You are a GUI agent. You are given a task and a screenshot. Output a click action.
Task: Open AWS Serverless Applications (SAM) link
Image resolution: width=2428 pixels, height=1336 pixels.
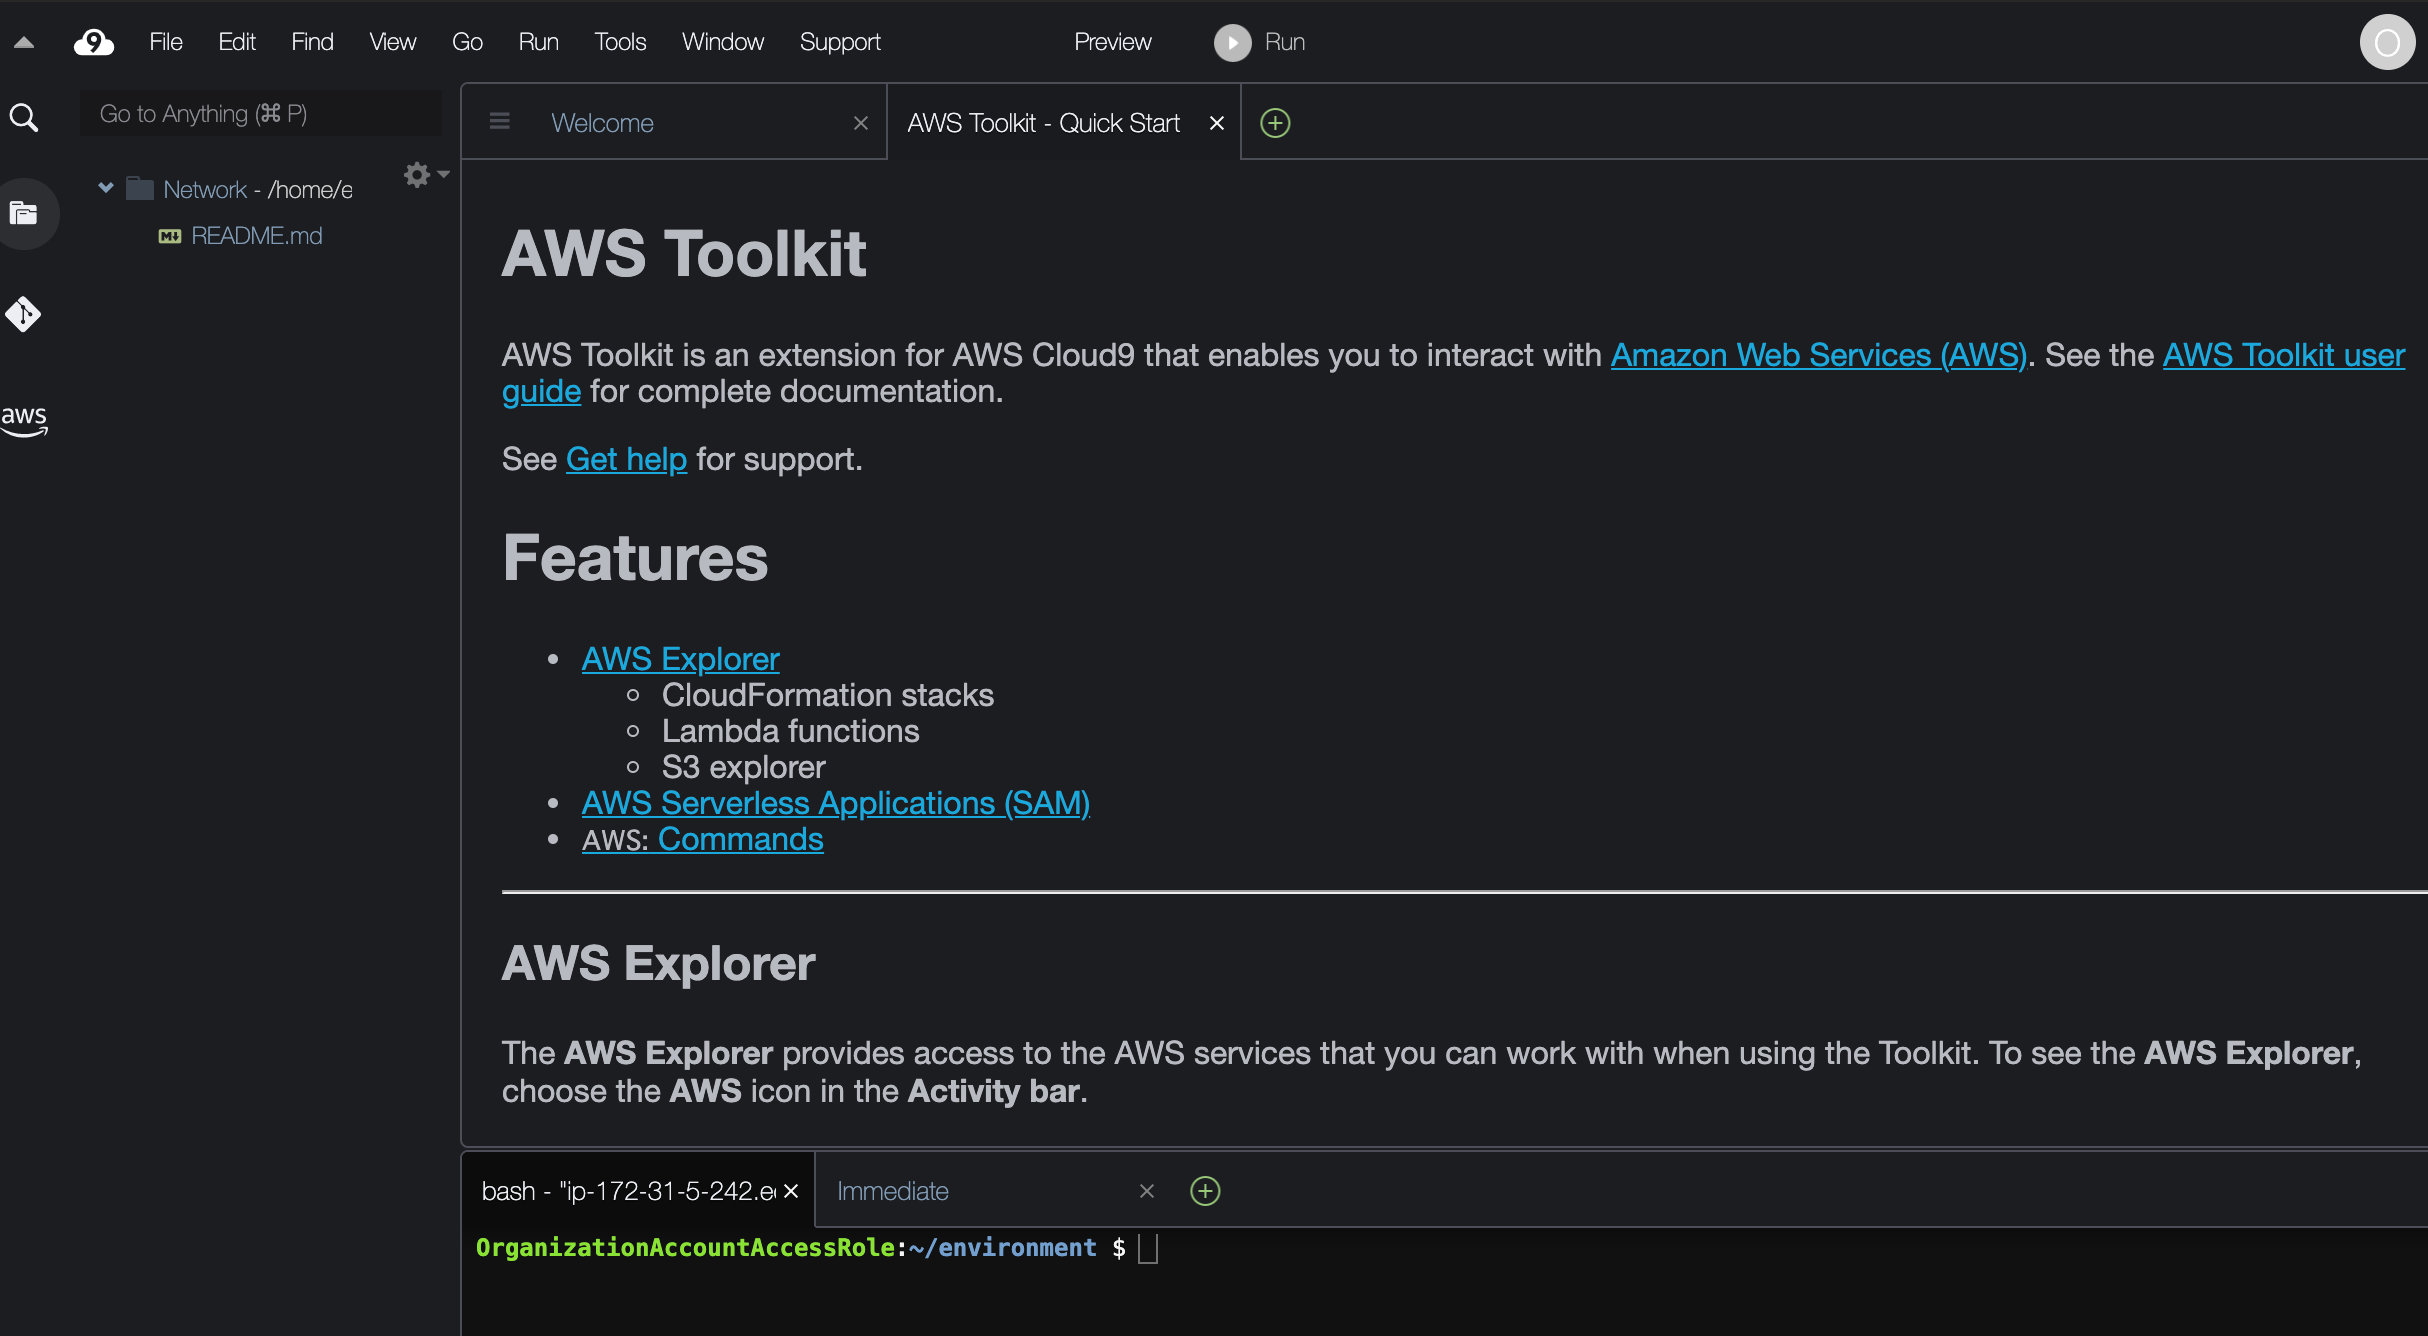point(836,803)
